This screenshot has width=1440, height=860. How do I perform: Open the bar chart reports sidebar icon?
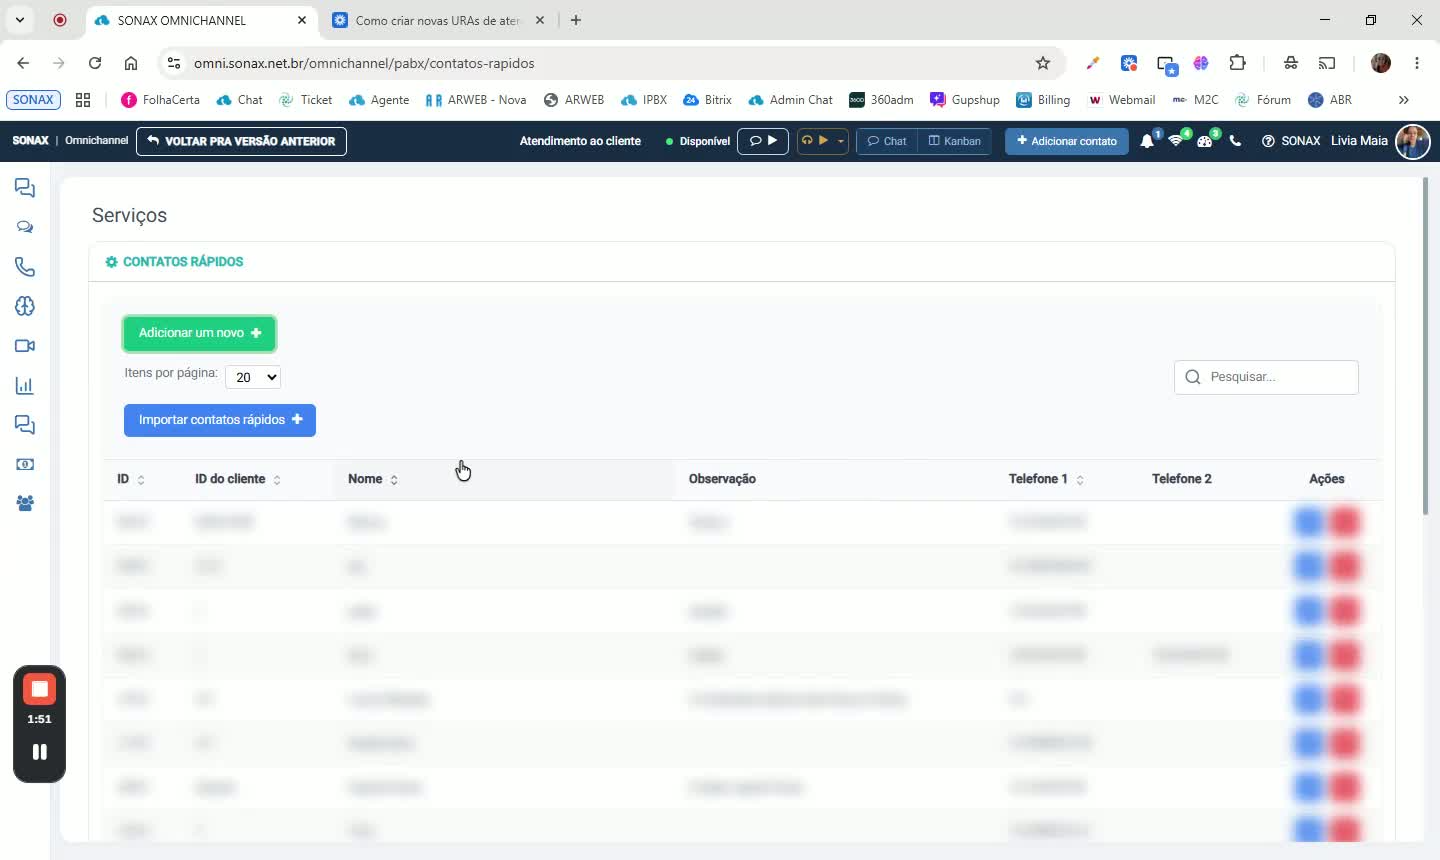tap(25, 385)
